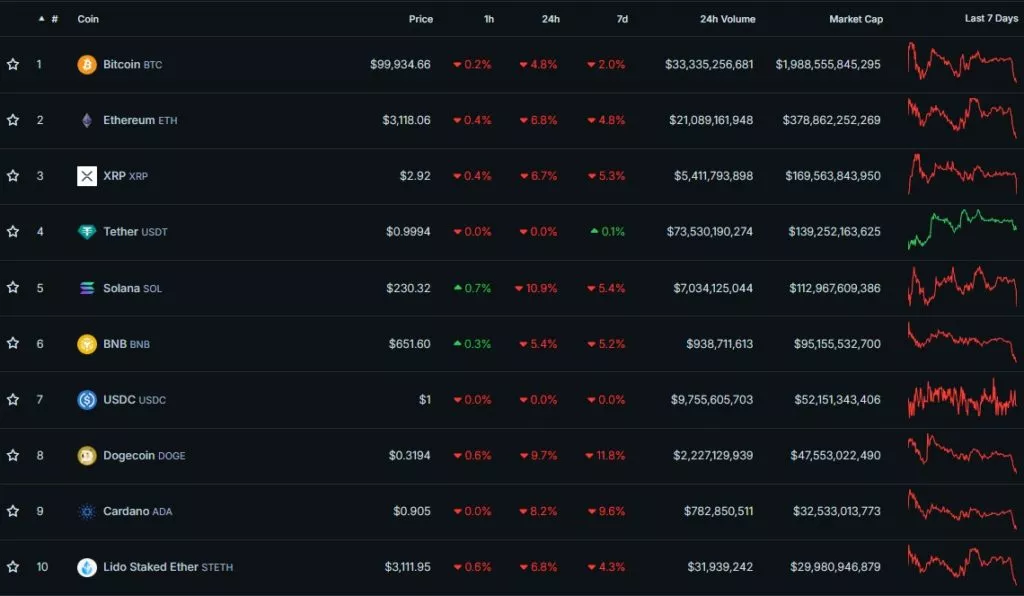Open Cardano's 7-day sparkline chart
The height and width of the screenshot is (596, 1024).
click(962, 509)
